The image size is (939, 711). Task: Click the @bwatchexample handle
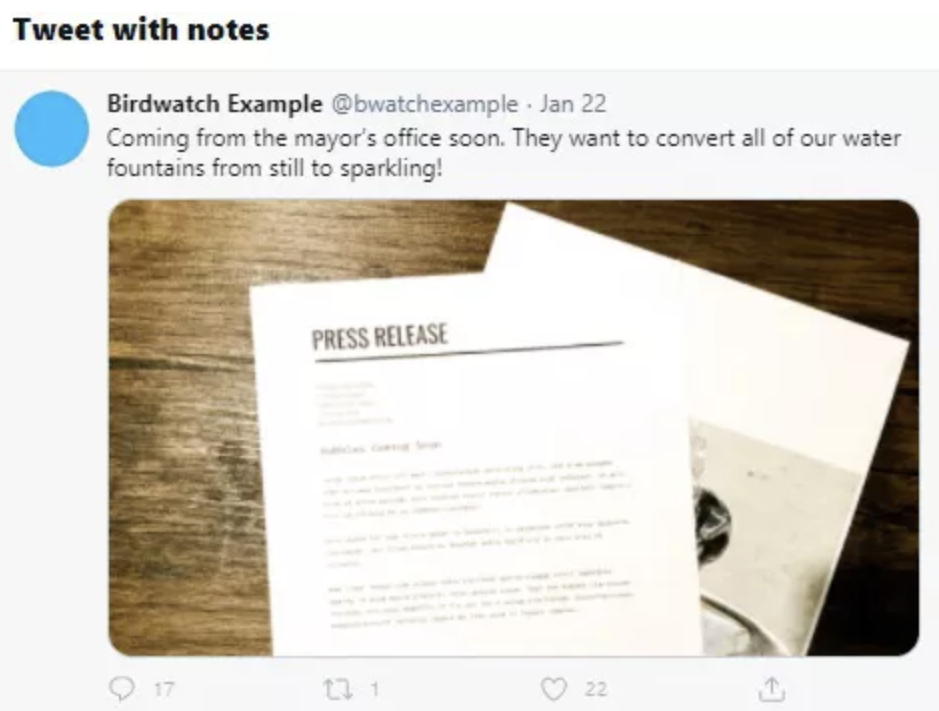pyautogui.click(x=425, y=104)
